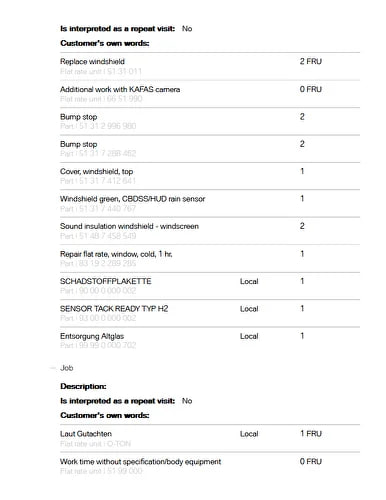The width and height of the screenshot is (386, 500).
Task: Collapse the Job section dash icon
Action: (53, 368)
